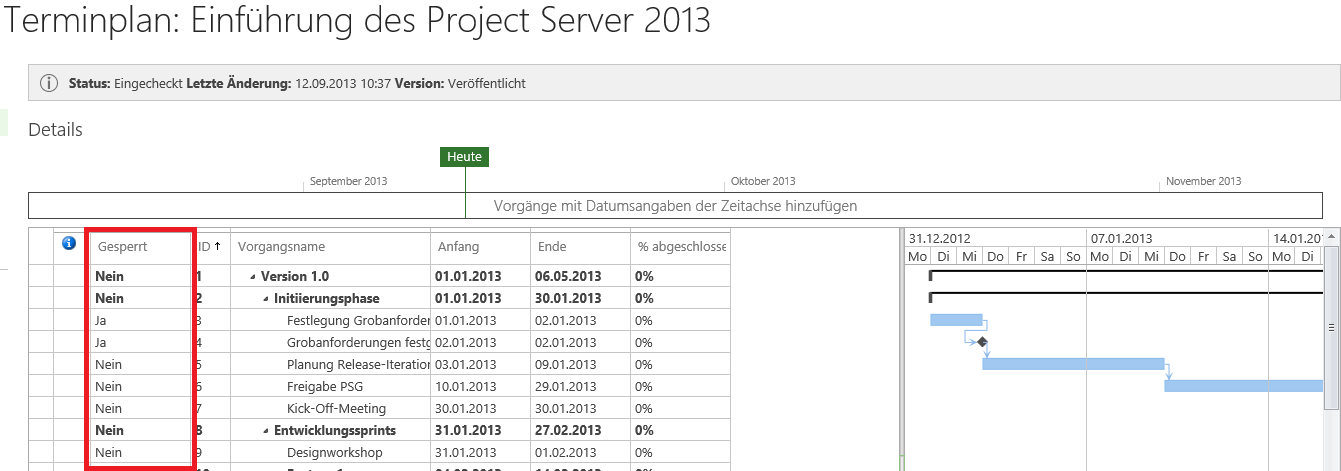The height and width of the screenshot is (471, 1341).
Task: Click 'Vorgänge mit Datumsangaben der Zeitachse hinzufügen' area
Action: pos(675,206)
